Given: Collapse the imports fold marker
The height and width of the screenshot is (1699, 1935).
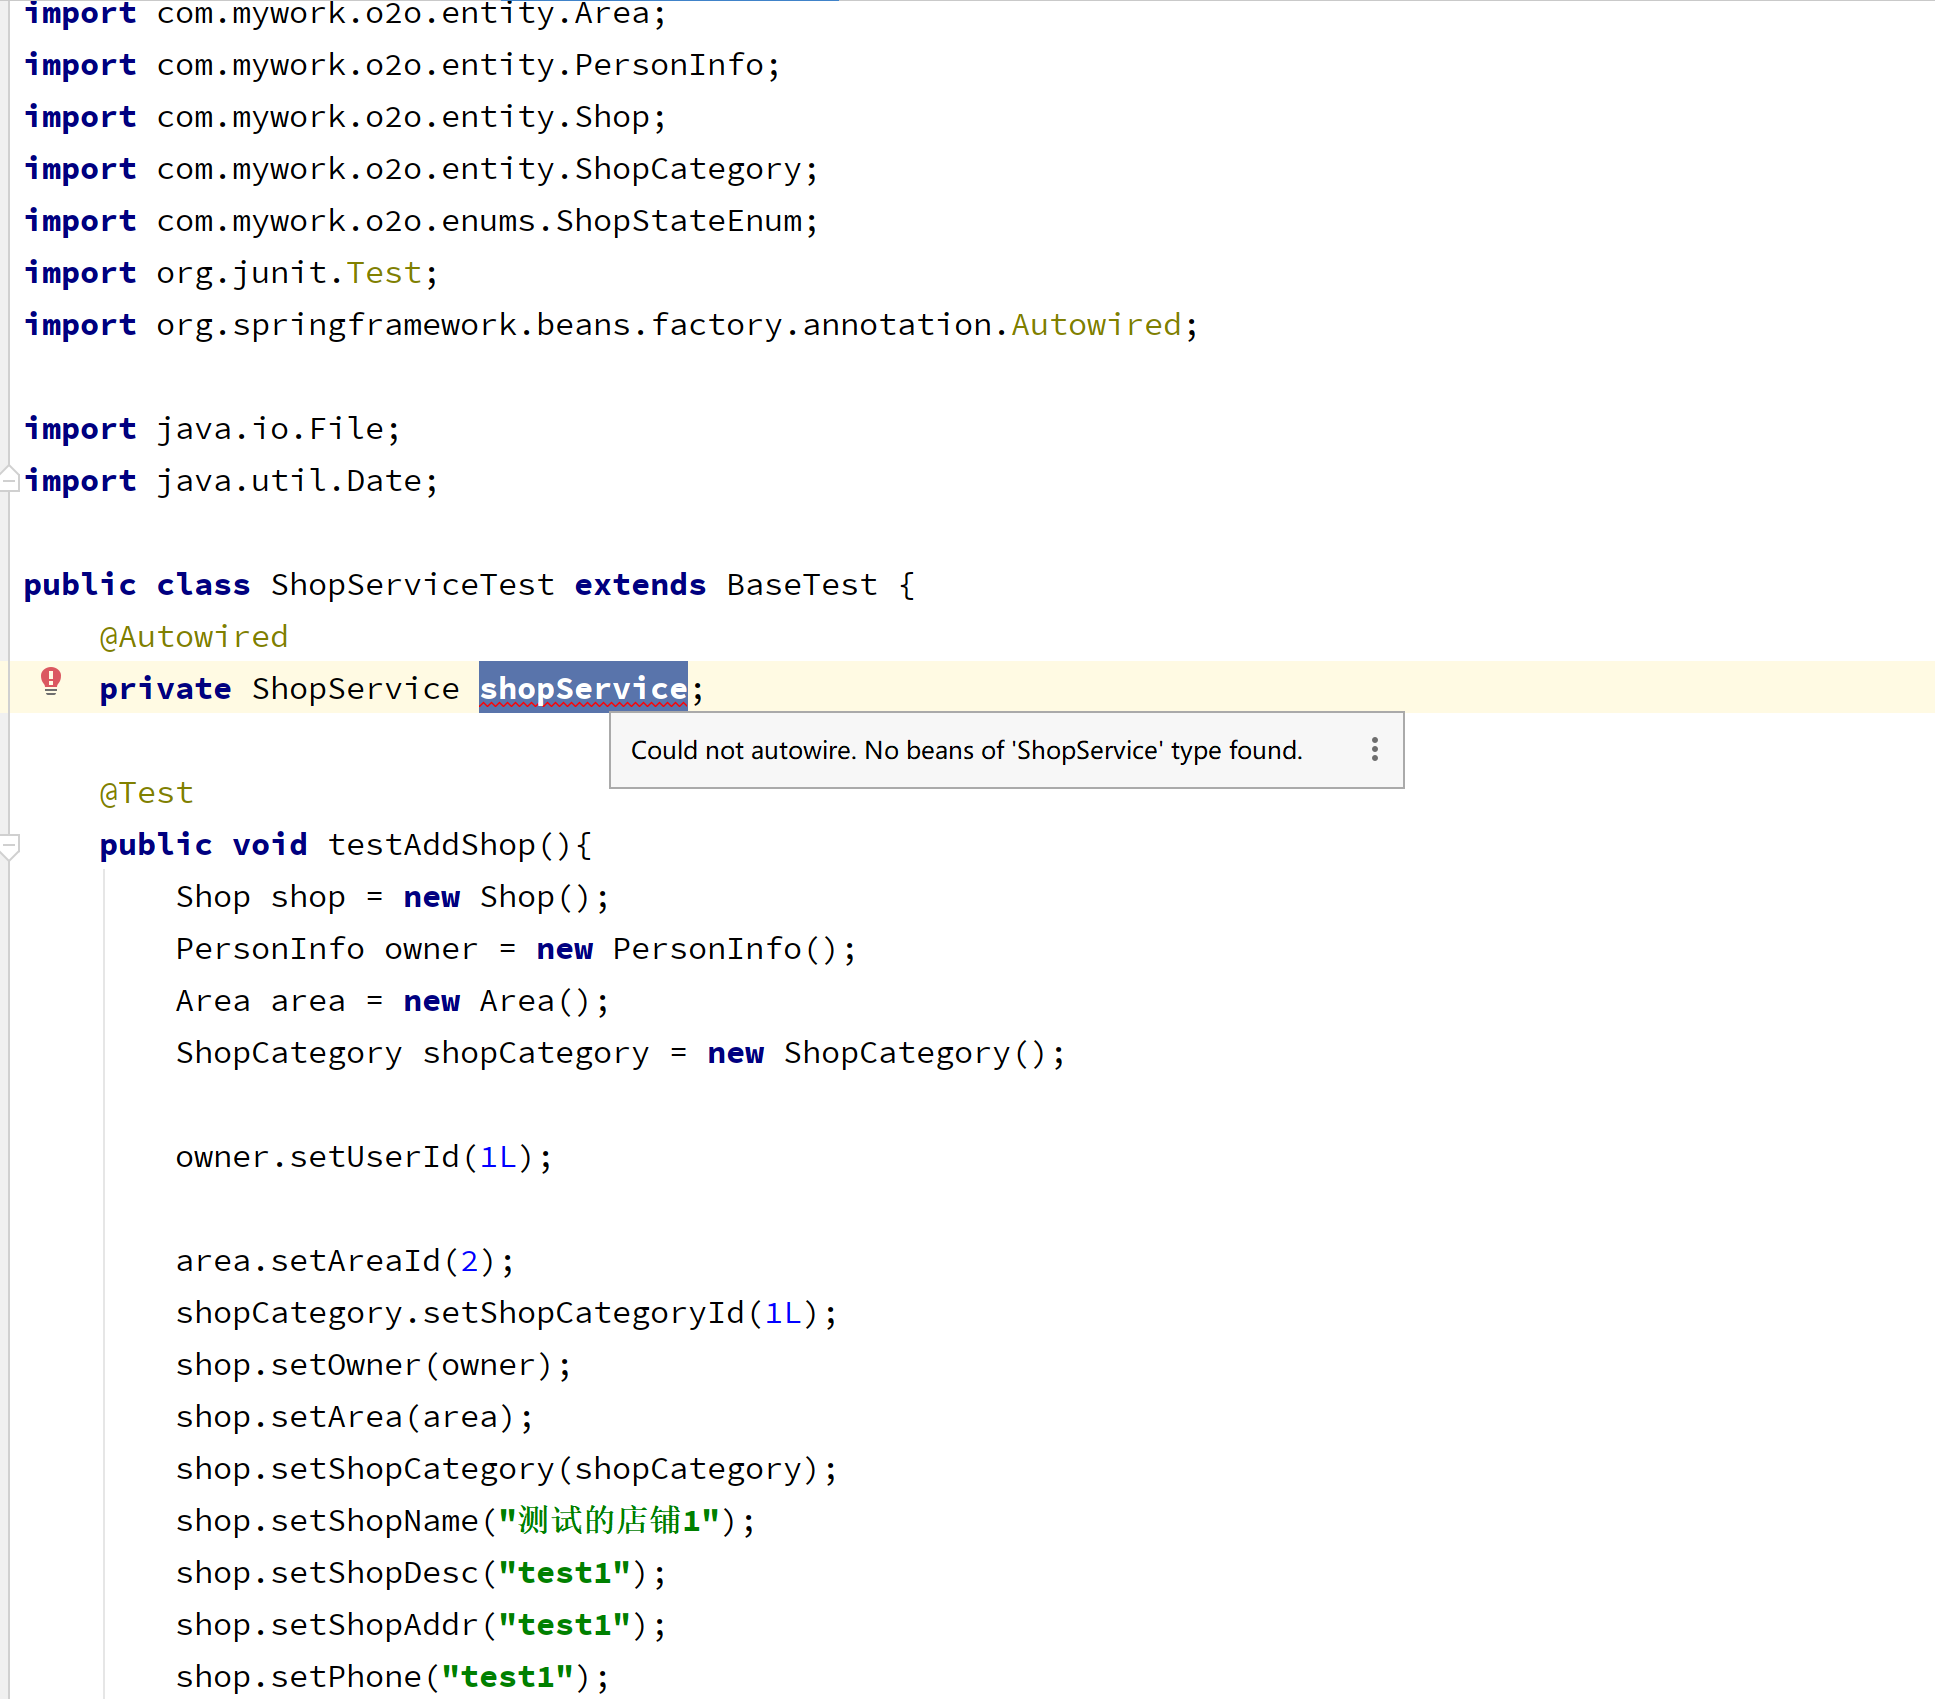Looking at the screenshot, I should [x=9, y=480].
